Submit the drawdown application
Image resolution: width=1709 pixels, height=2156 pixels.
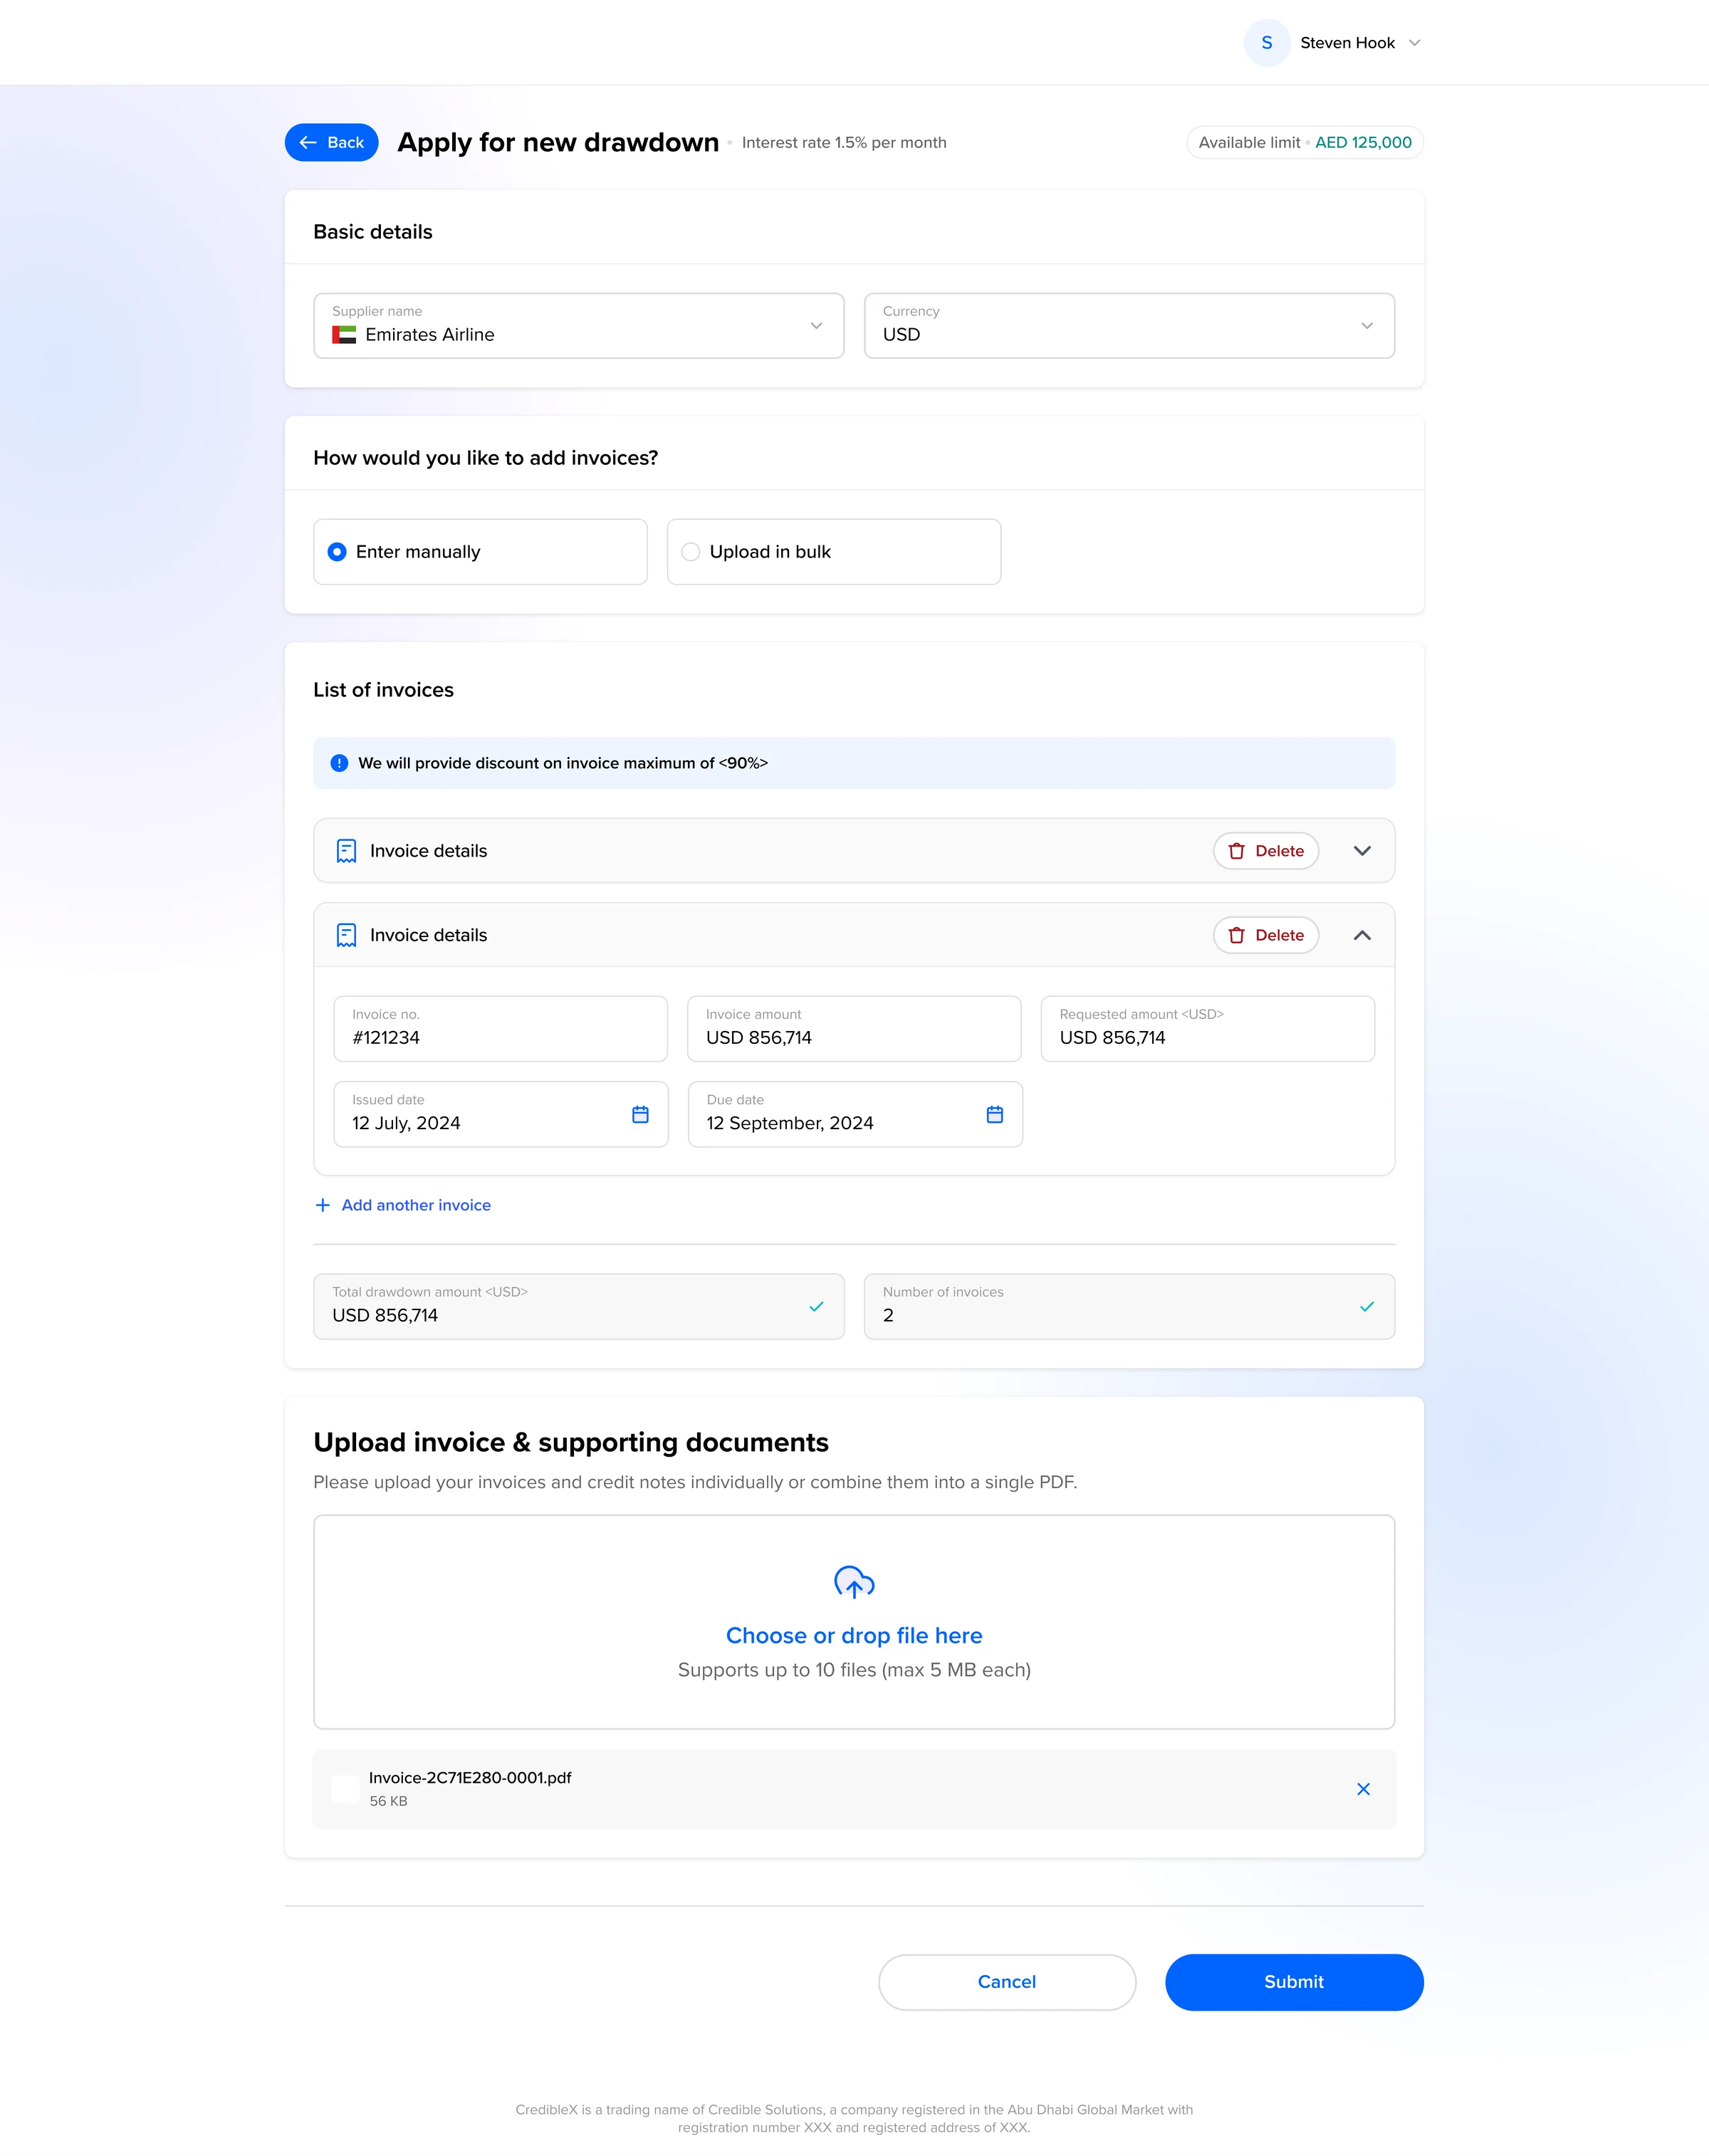tap(1294, 1982)
